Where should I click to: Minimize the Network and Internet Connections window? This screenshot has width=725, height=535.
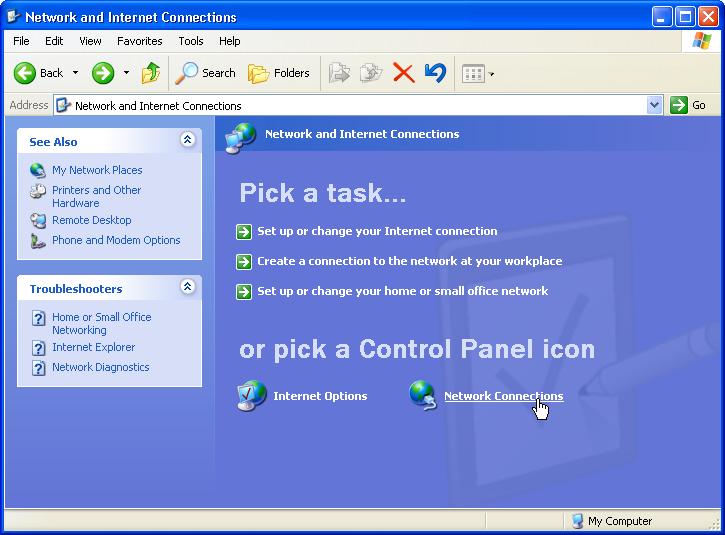[x=662, y=17]
